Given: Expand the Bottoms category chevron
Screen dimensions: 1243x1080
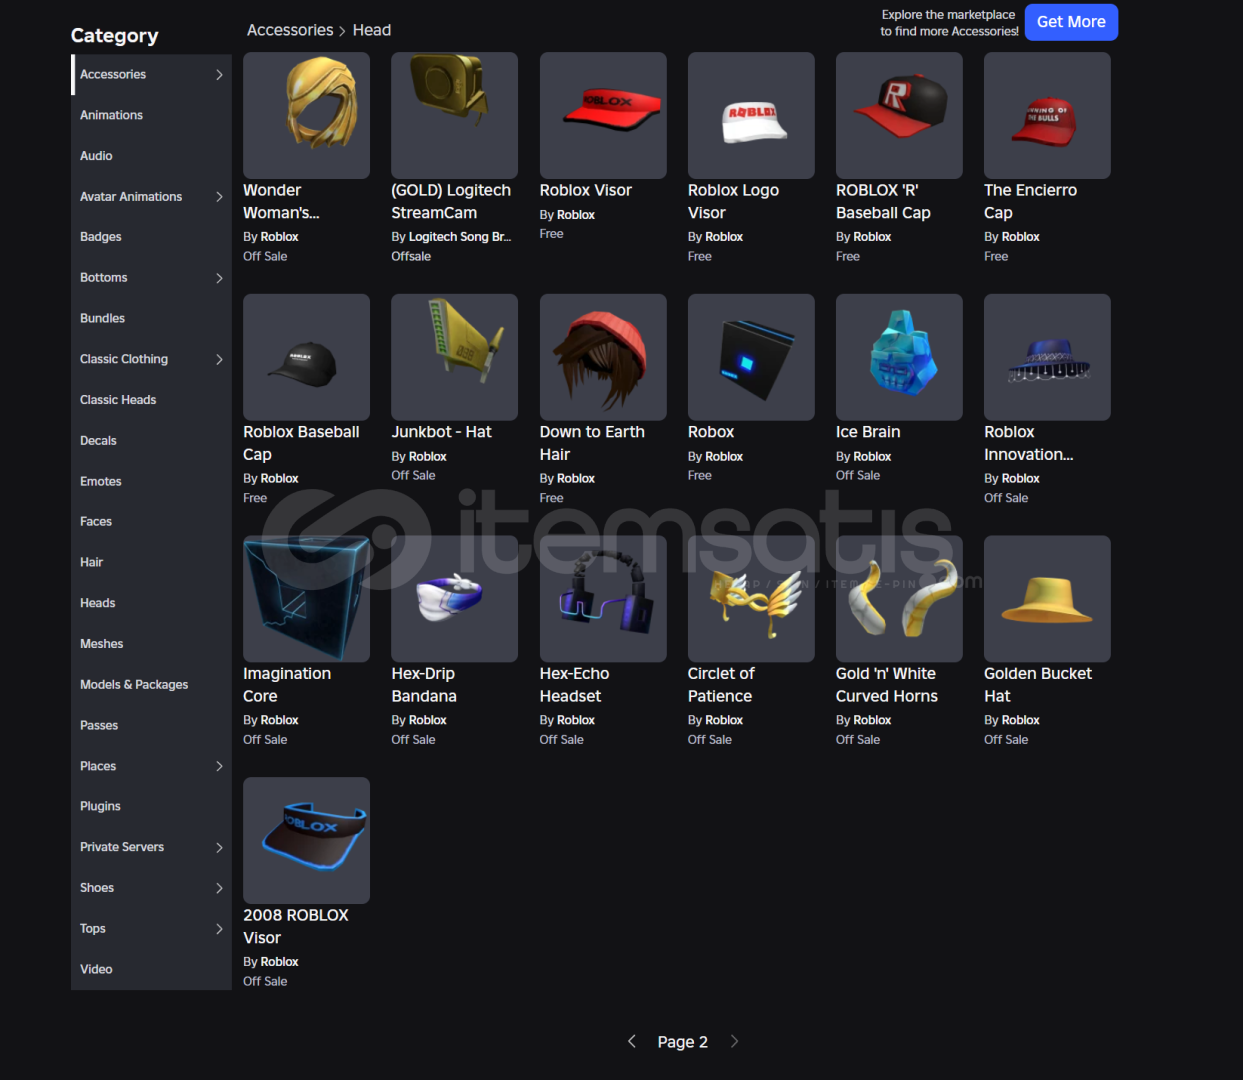Looking at the screenshot, I should coord(219,278).
